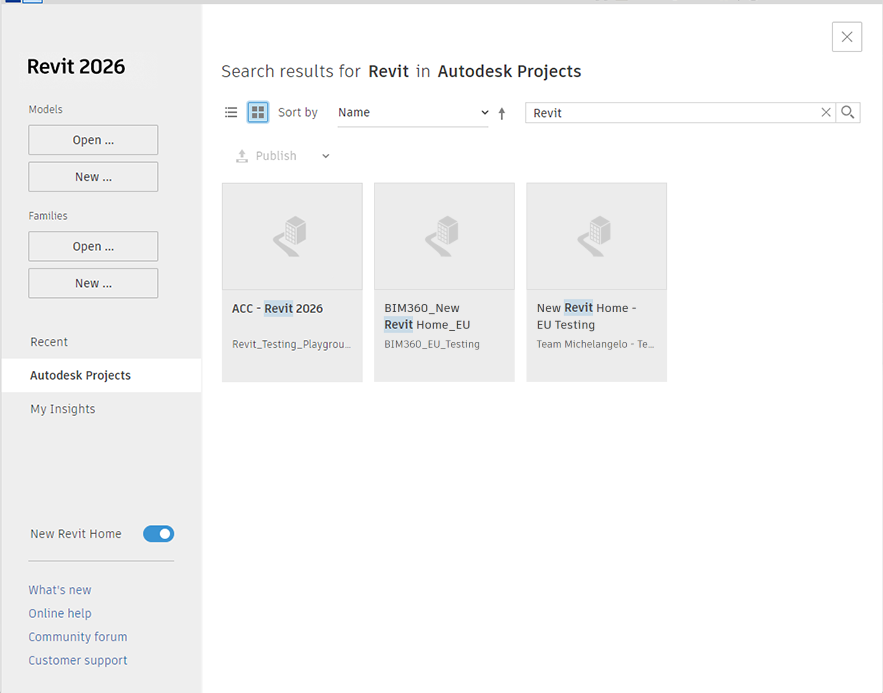This screenshot has width=883, height=693.
Task: Clear the search field with X icon
Action: (x=826, y=113)
